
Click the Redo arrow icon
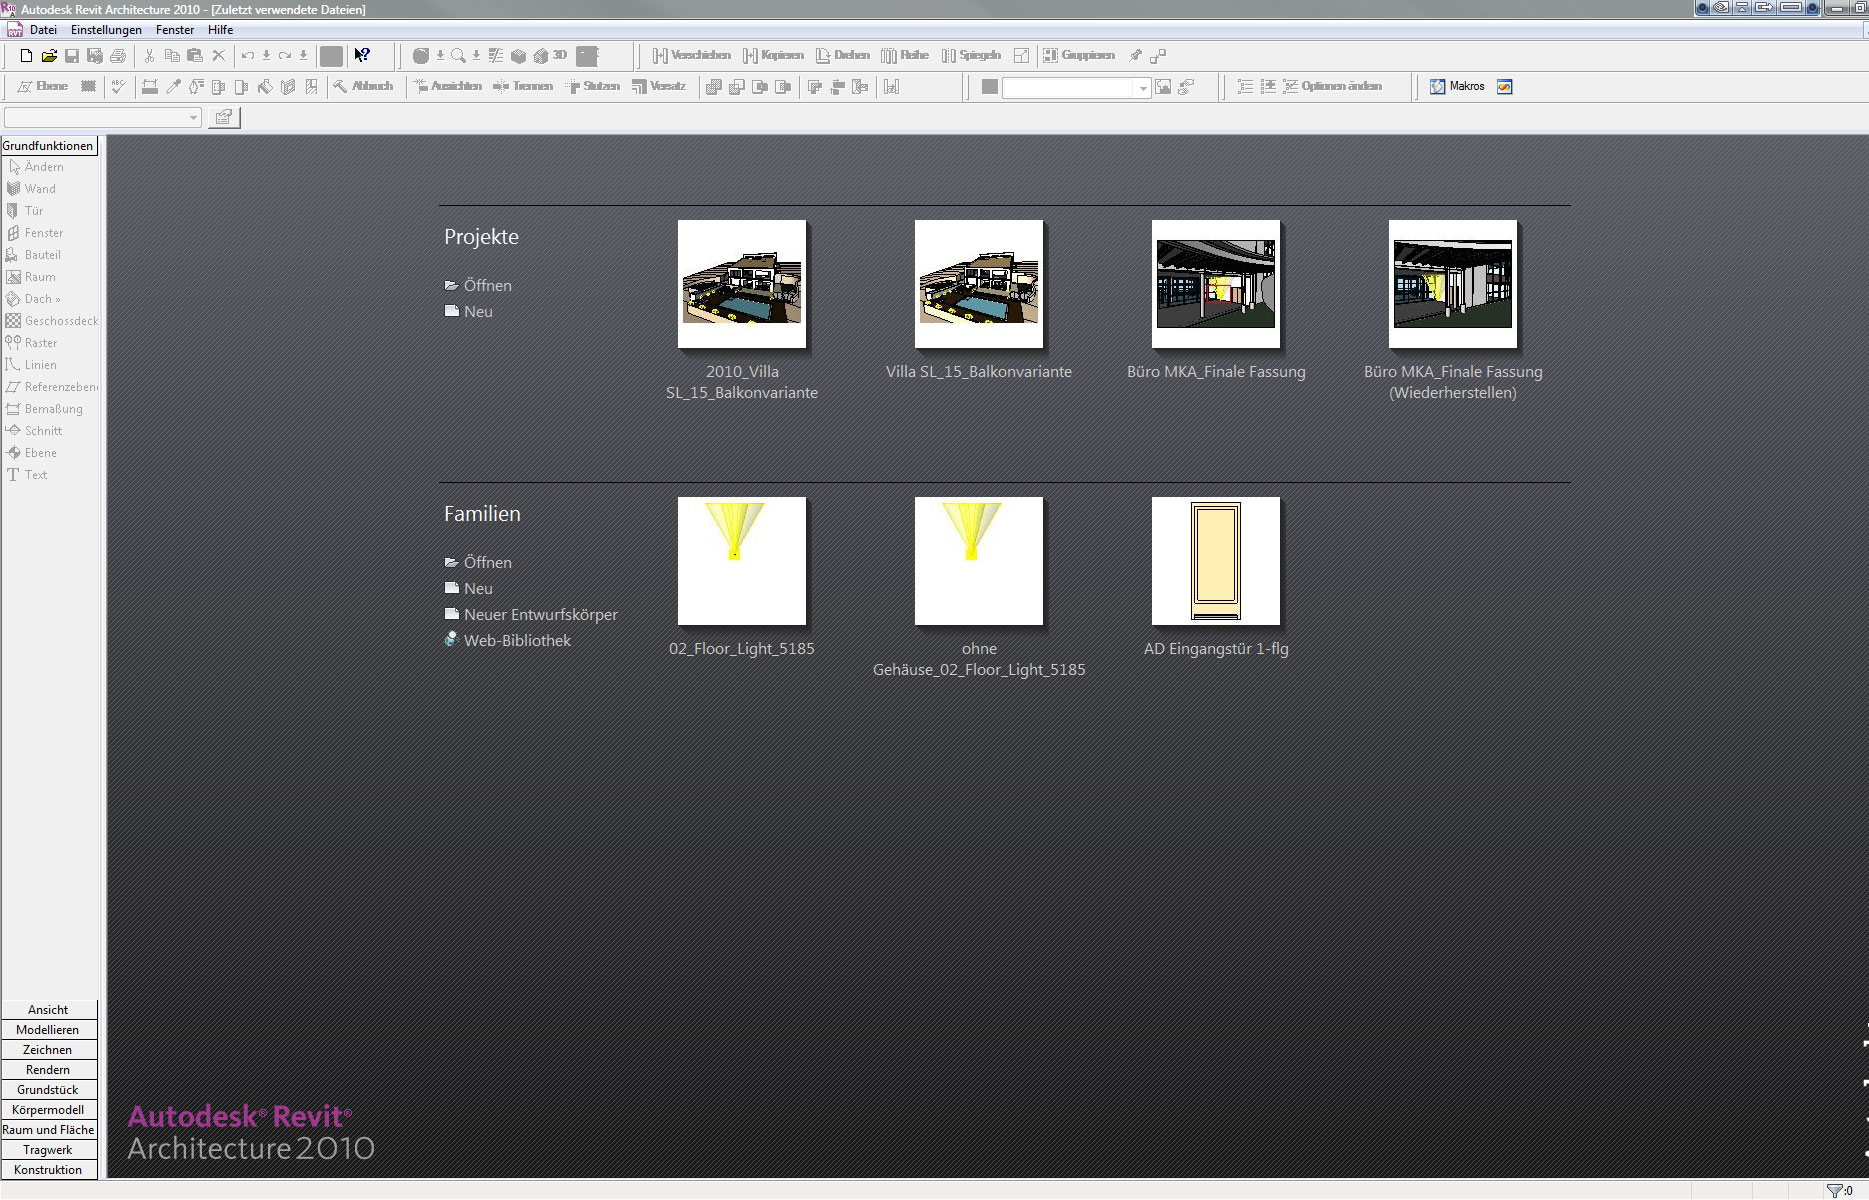click(285, 56)
